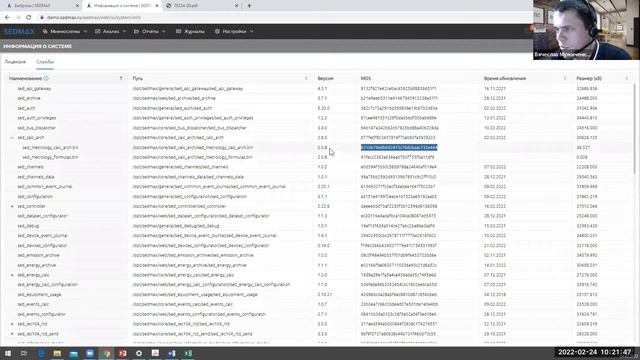Select the sed_energy_calc_configuration row name

coord(47,284)
